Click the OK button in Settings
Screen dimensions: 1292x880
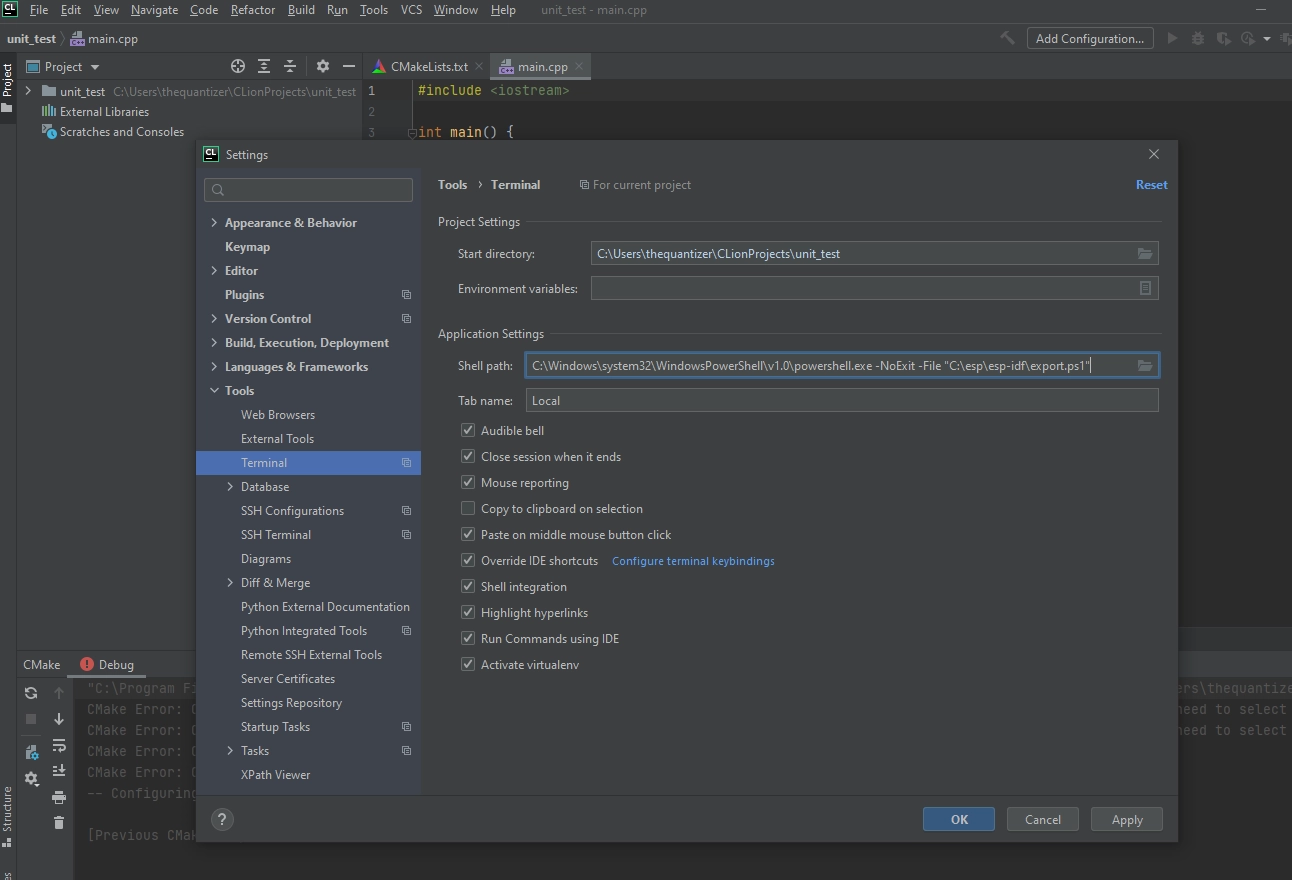click(959, 819)
